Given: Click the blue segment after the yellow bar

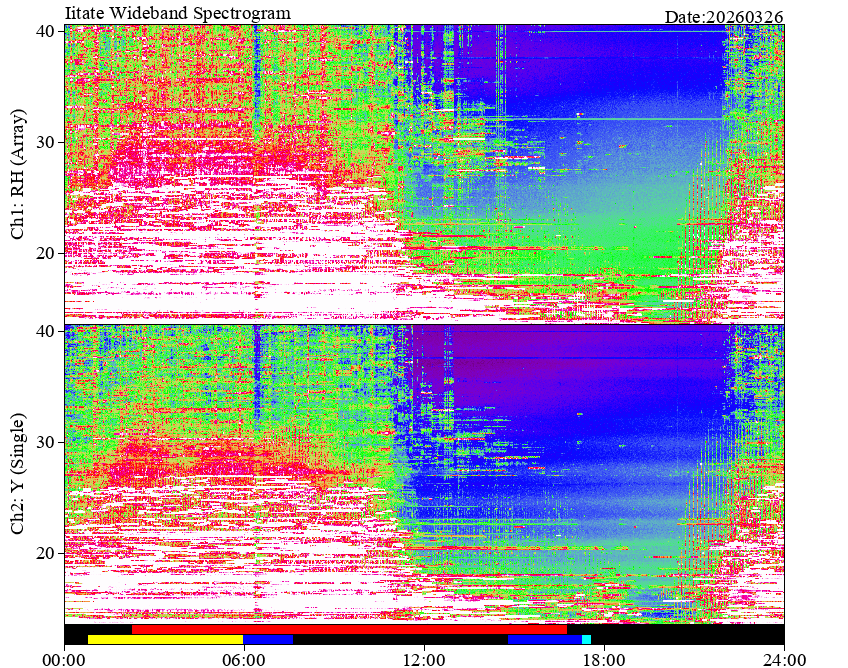Looking at the screenshot, I should pos(268,639).
